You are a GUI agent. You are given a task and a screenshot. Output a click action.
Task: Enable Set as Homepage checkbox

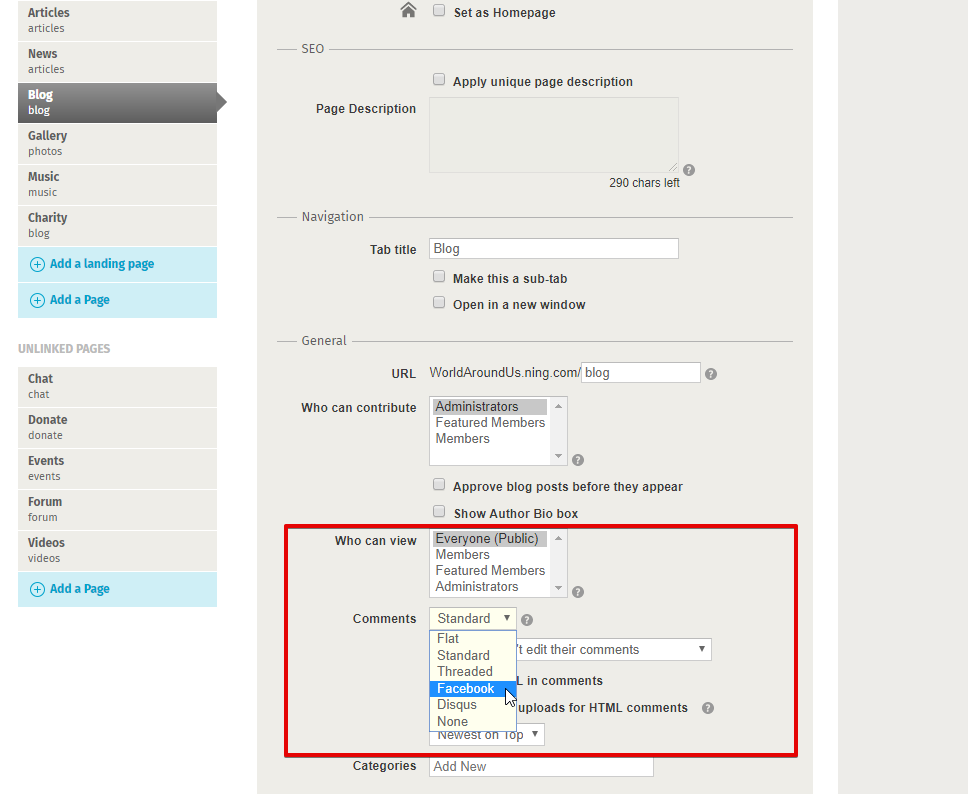tap(439, 12)
